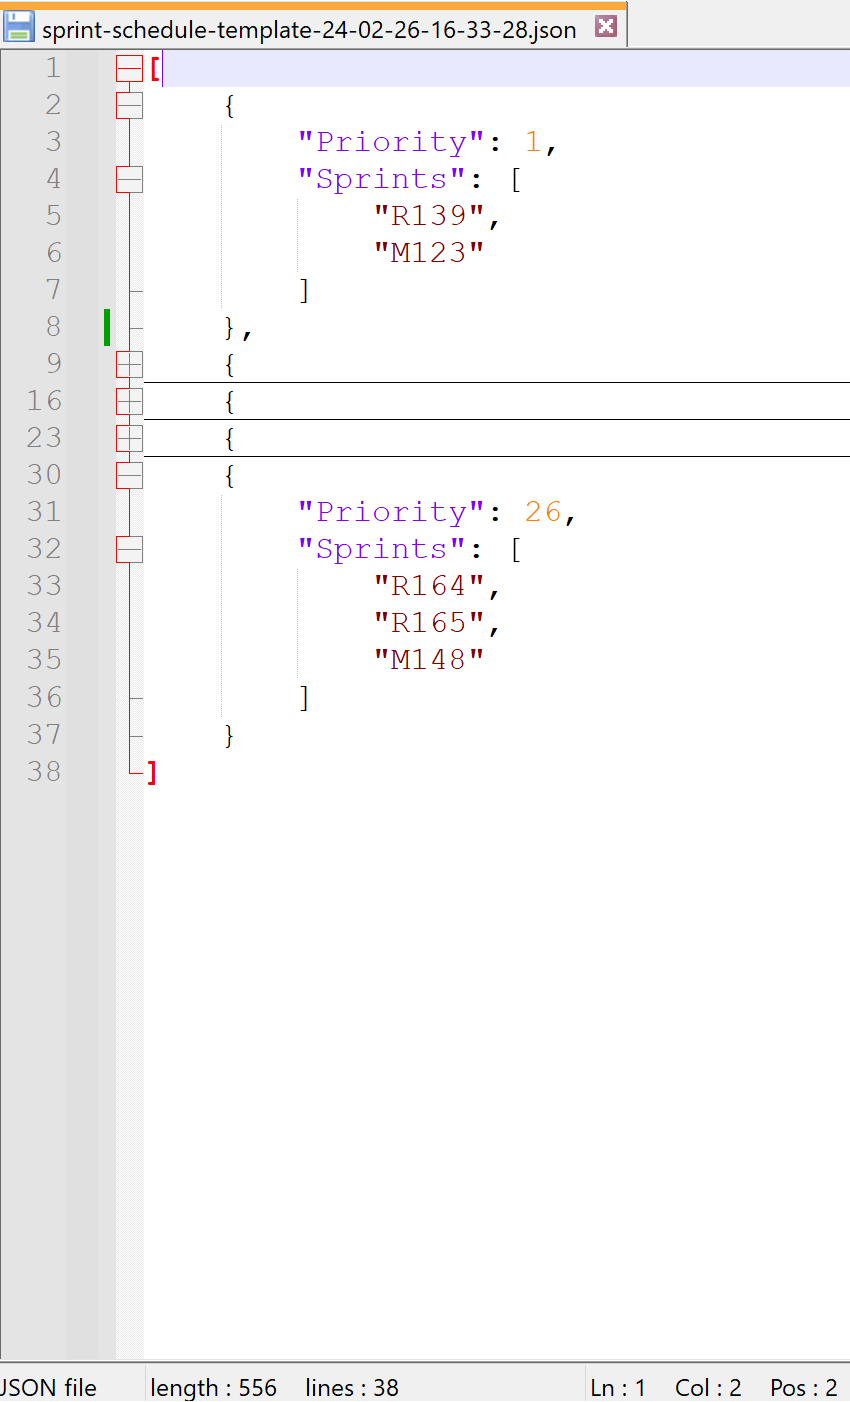Viewport: 850px width, 1402px height.
Task: Expand the folded object on line 23
Action: pyautogui.click(x=130, y=438)
